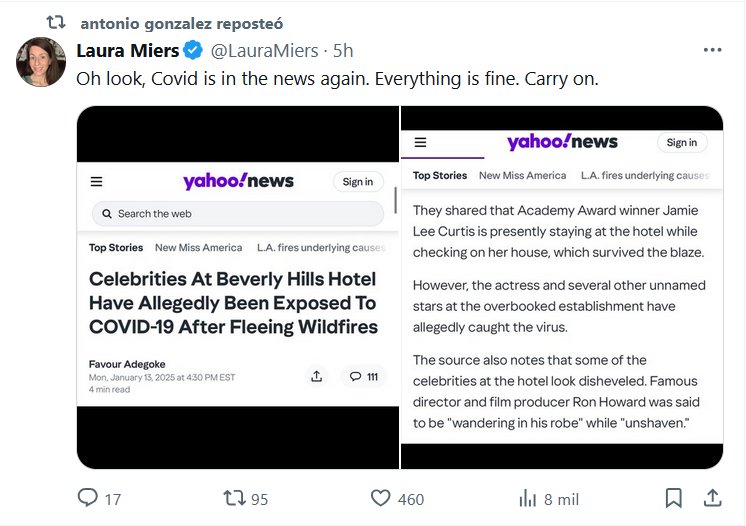Viewport: 746px width, 526px height.
Task: Click Search the web field
Action: pos(238,213)
